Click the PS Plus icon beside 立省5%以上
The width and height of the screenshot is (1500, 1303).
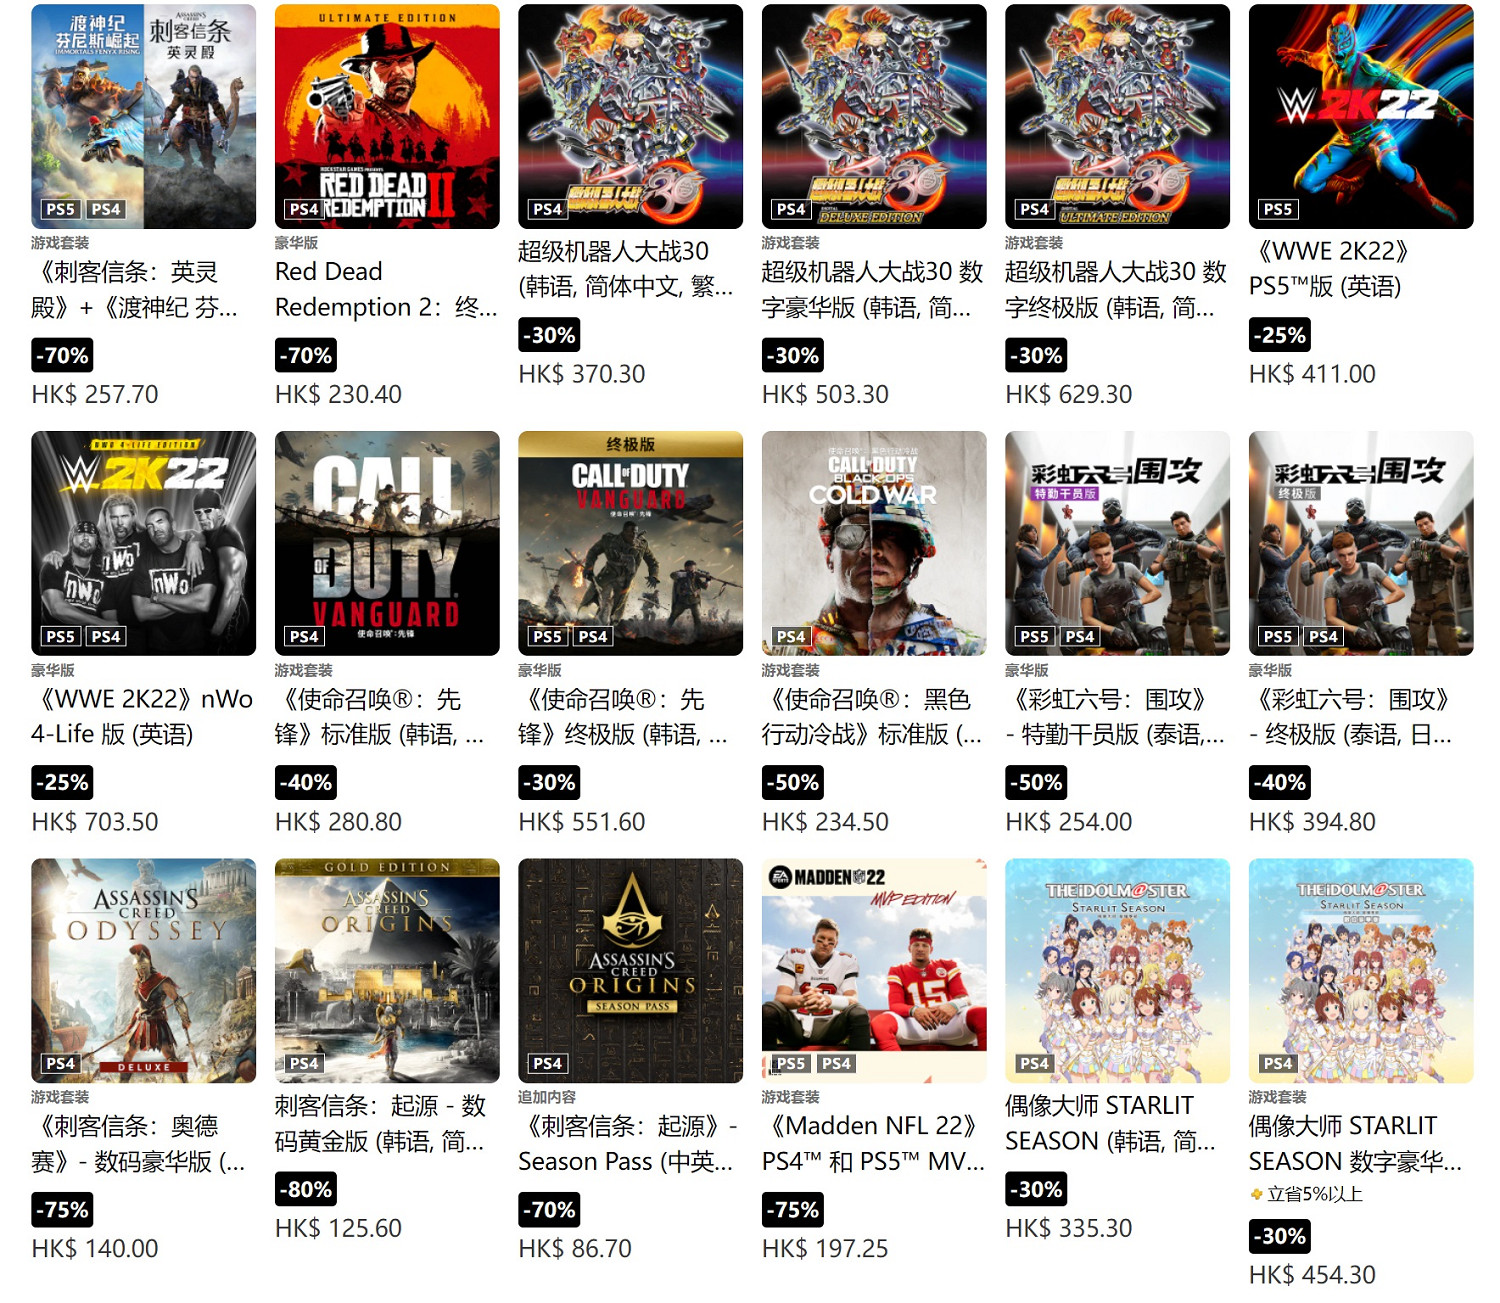(1256, 1194)
